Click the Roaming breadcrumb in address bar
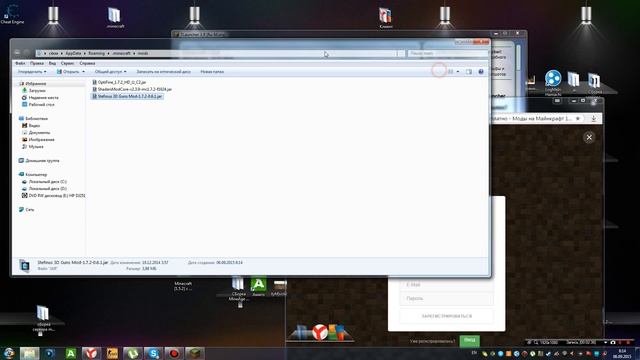Screen dimensions: 640x360 96,53
